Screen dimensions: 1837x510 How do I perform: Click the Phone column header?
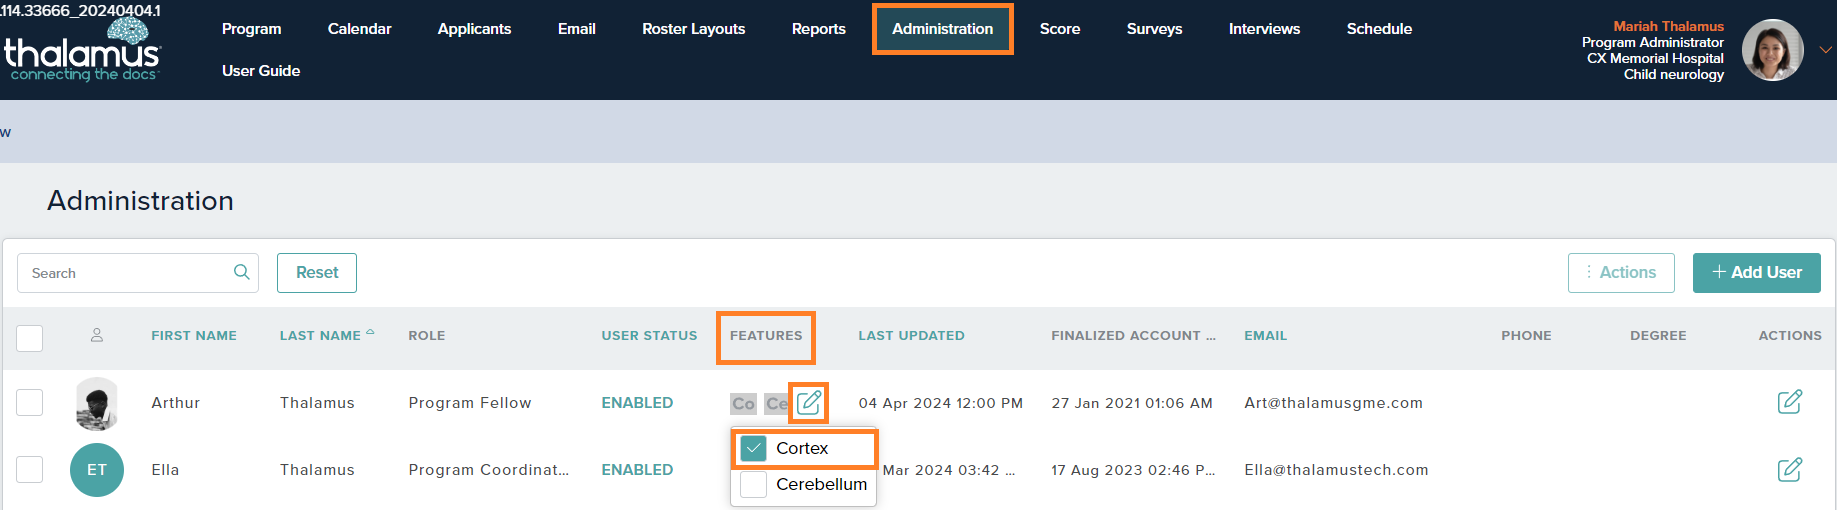1526,336
